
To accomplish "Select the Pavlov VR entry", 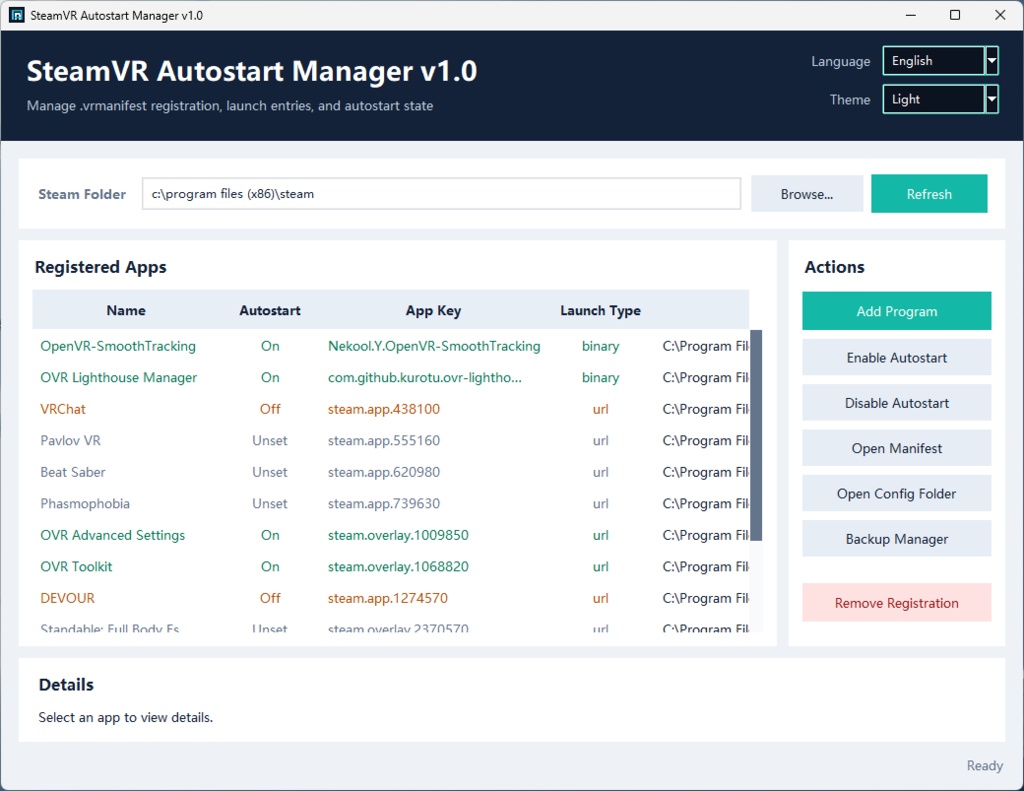I will 391,440.
